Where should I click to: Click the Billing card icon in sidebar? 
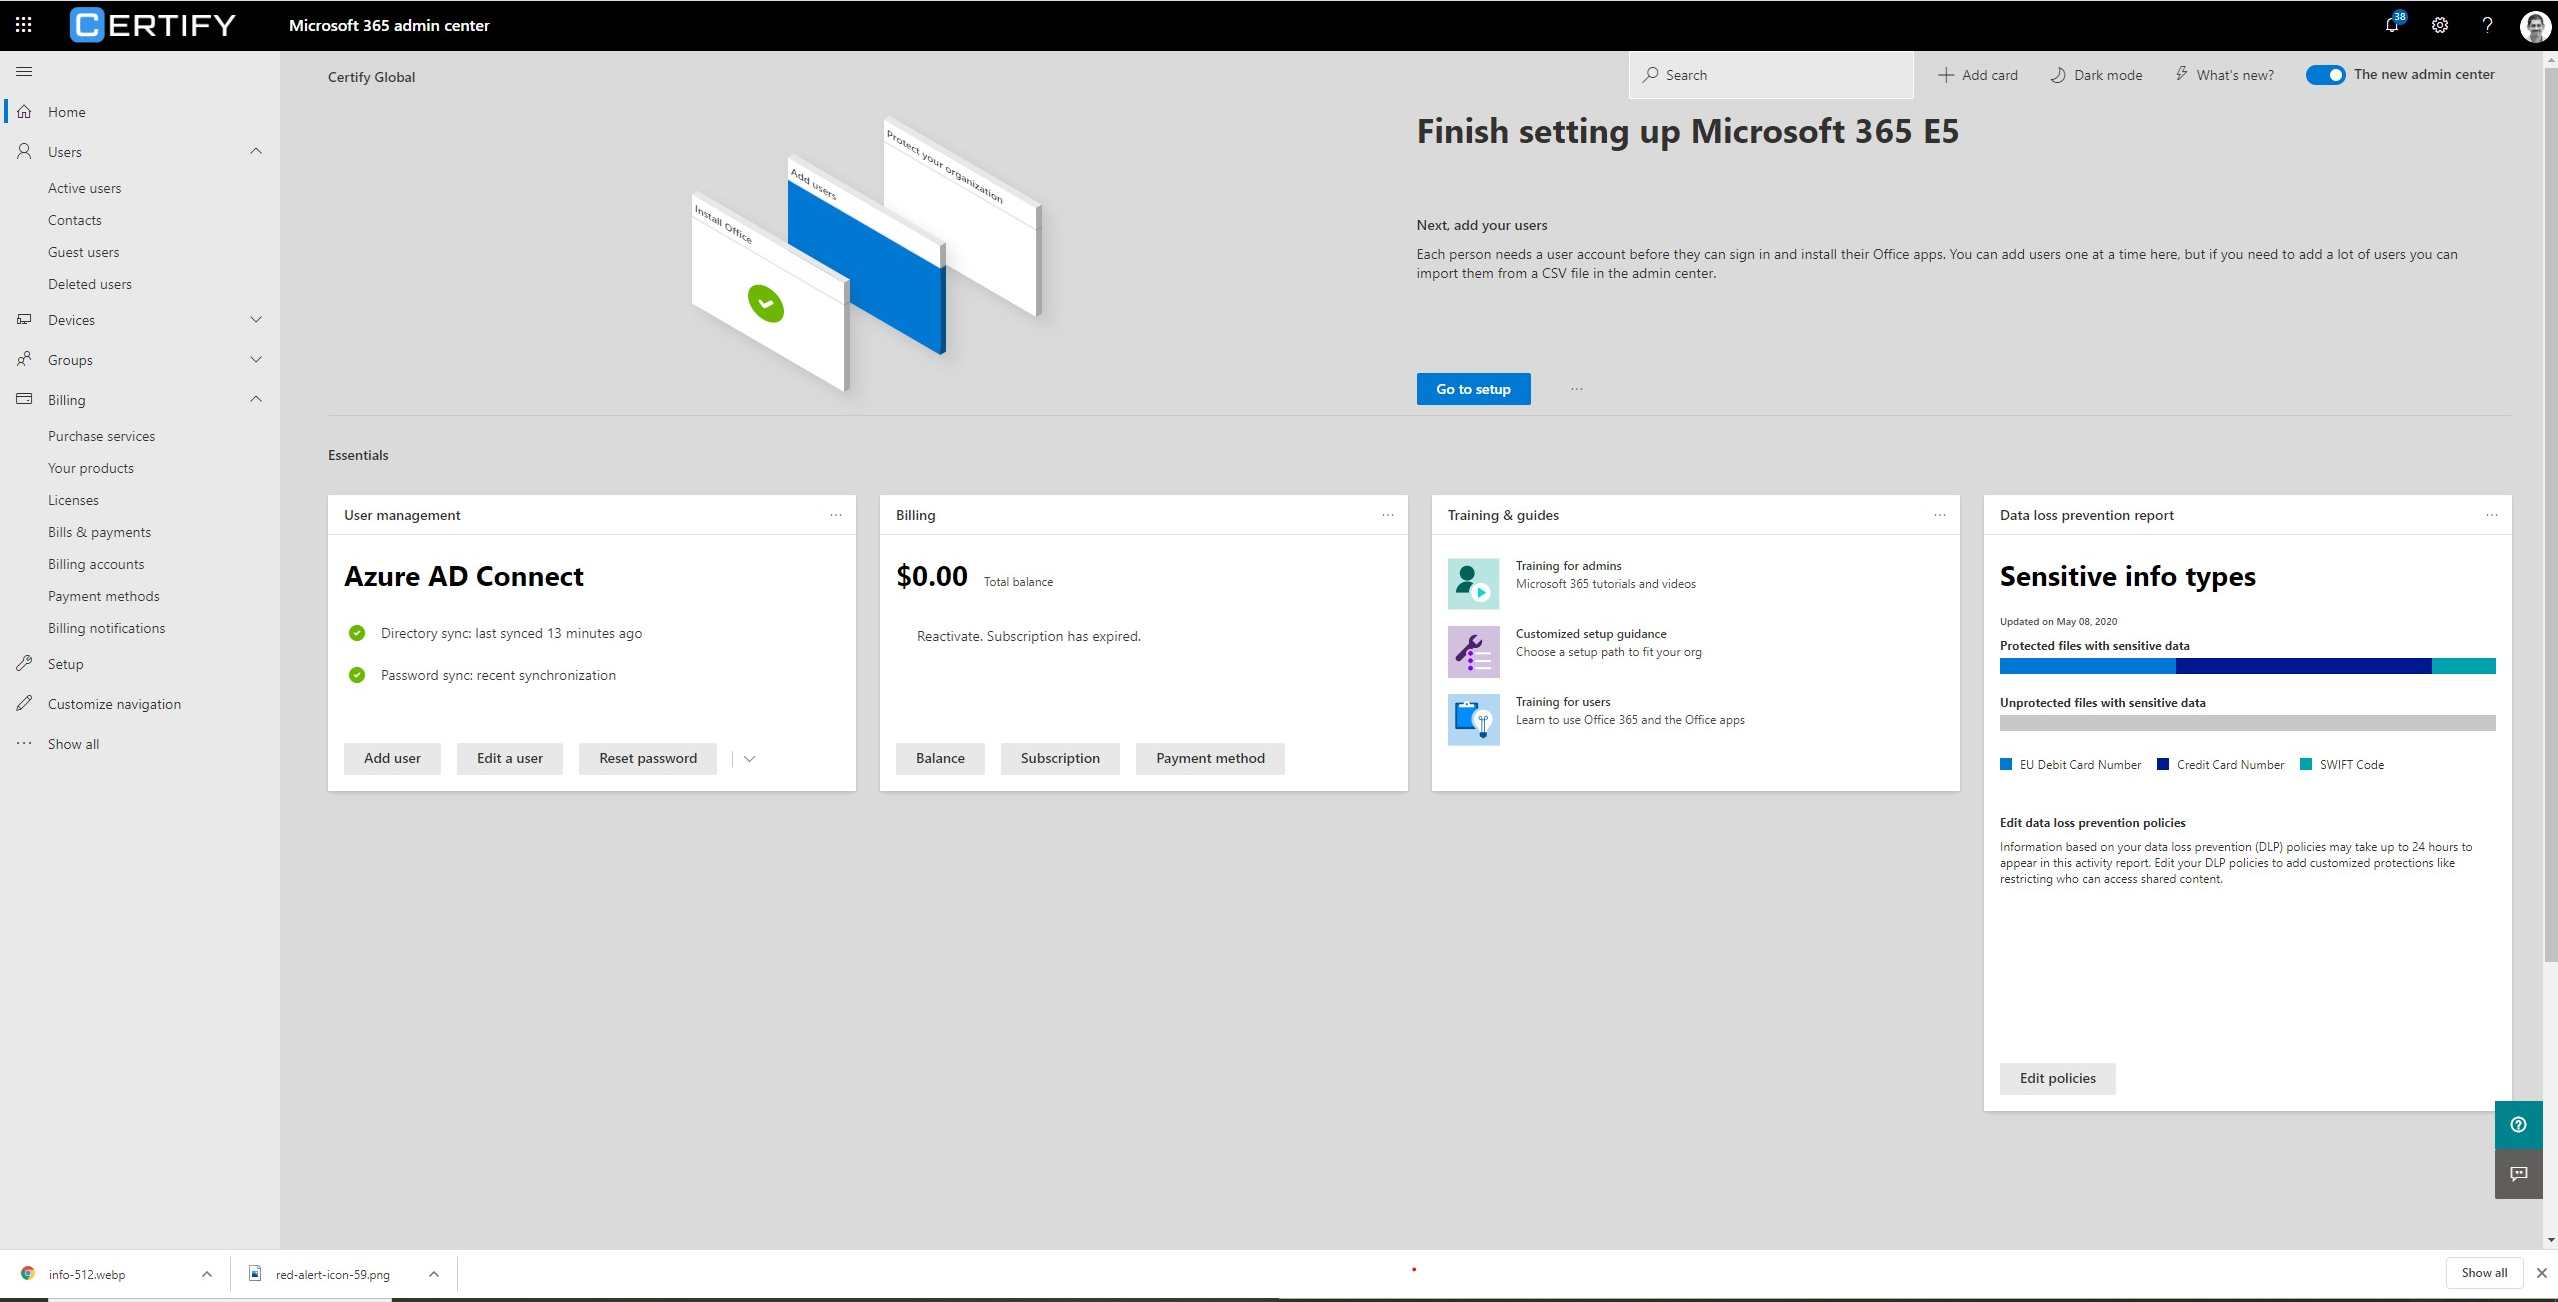(x=24, y=399)
